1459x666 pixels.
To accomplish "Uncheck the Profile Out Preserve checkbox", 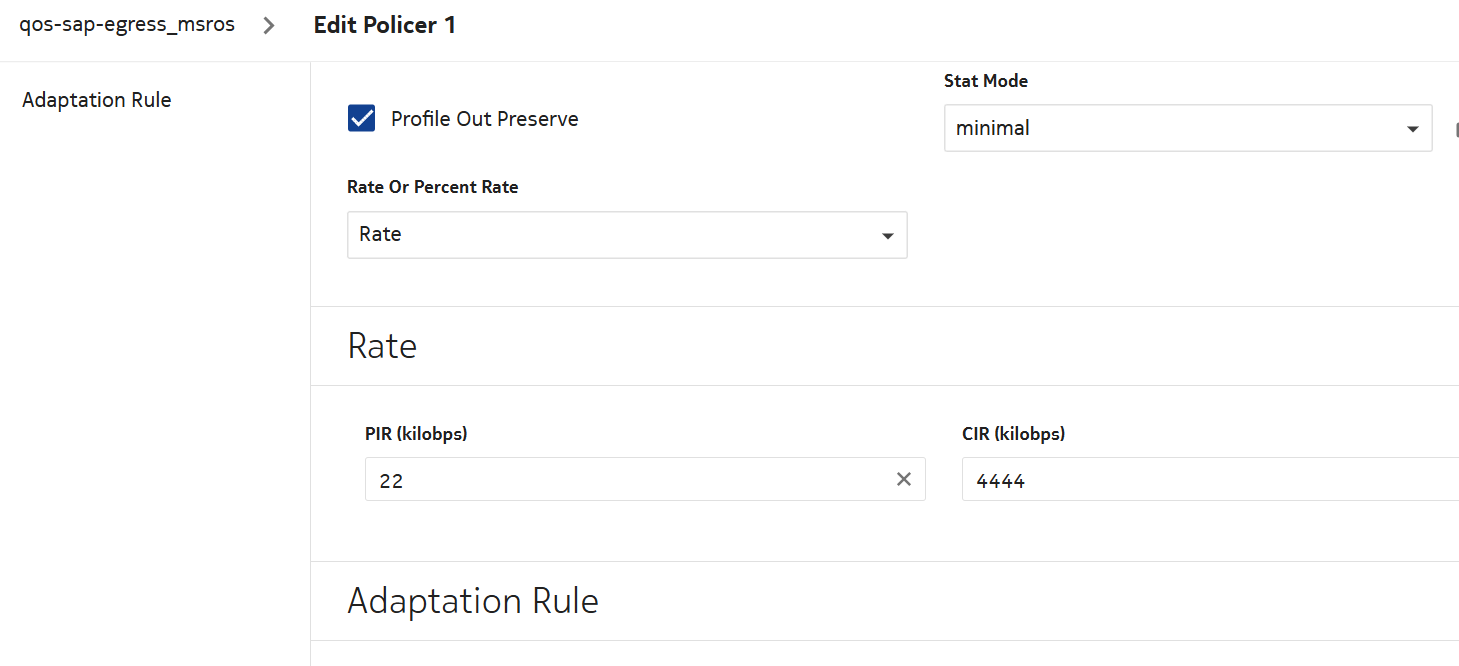I will [361, 119].
